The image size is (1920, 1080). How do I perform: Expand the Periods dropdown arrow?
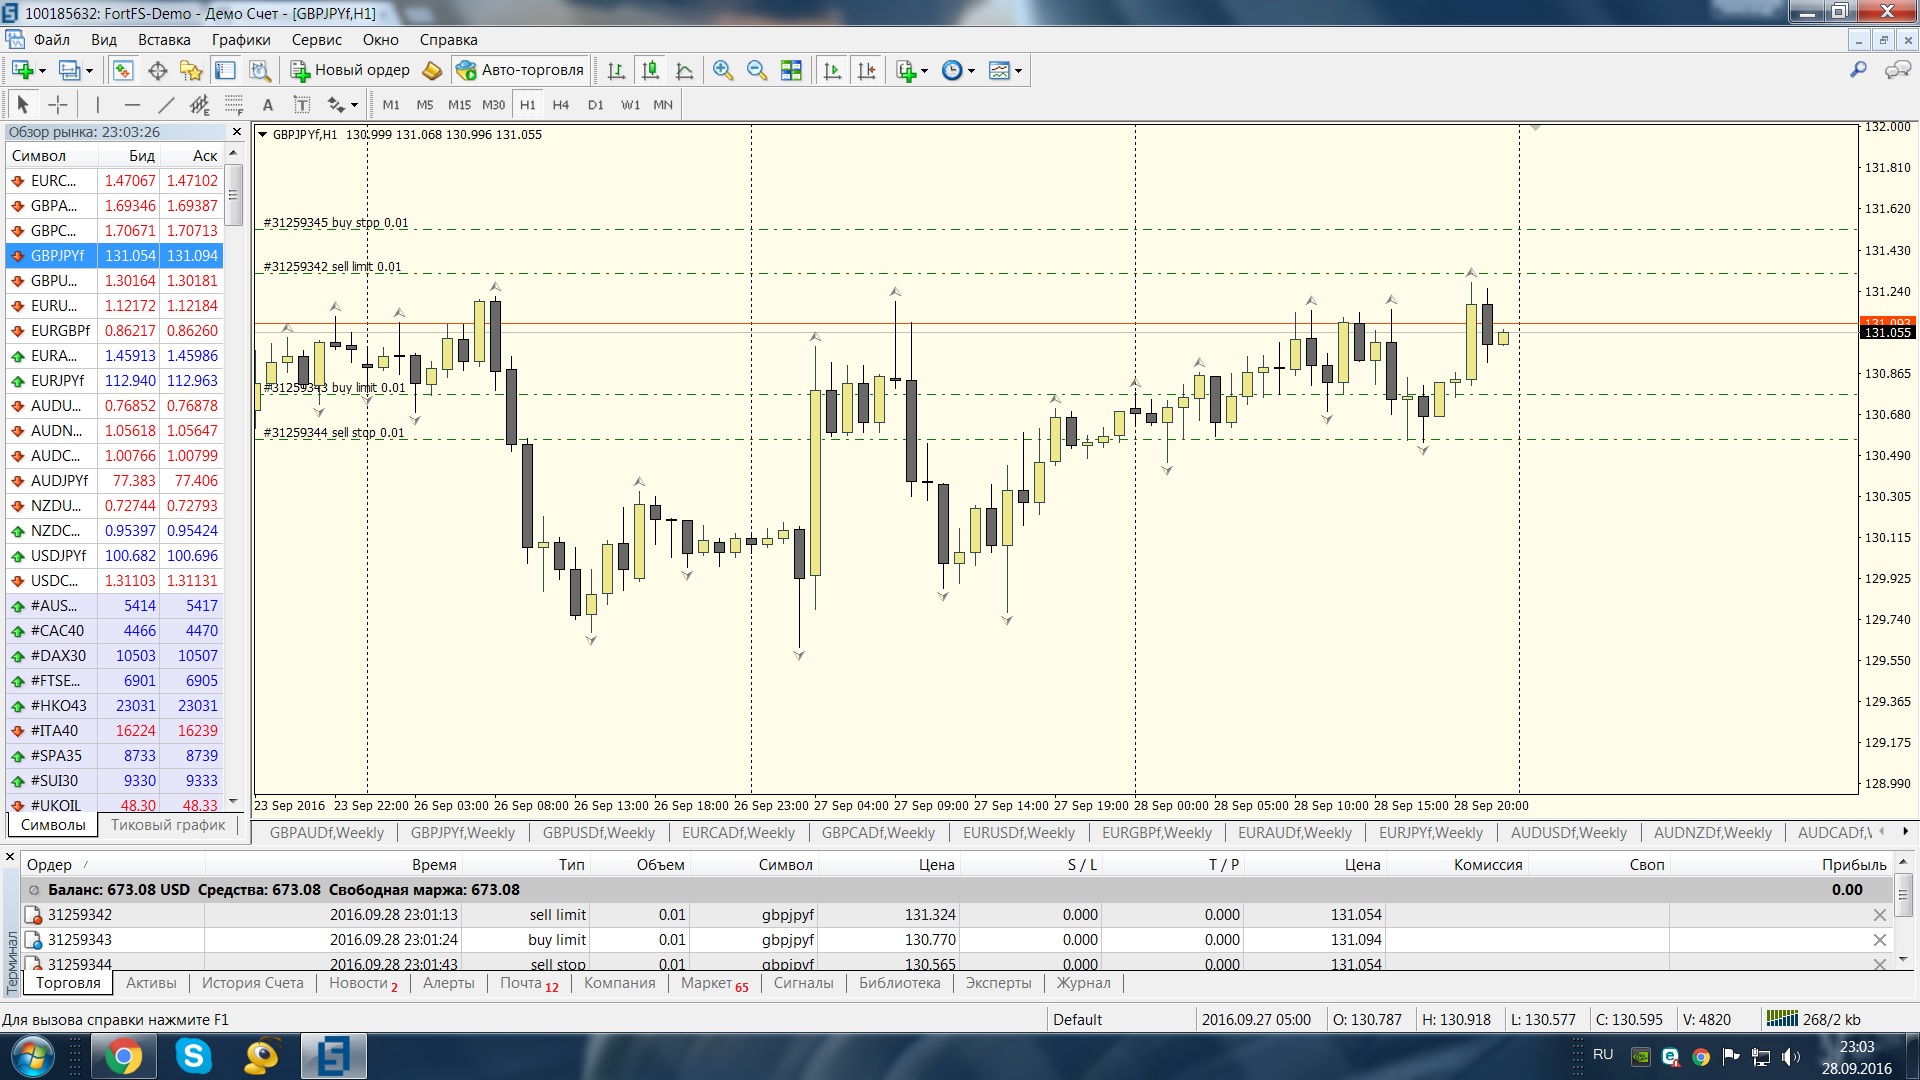[971, 70]
